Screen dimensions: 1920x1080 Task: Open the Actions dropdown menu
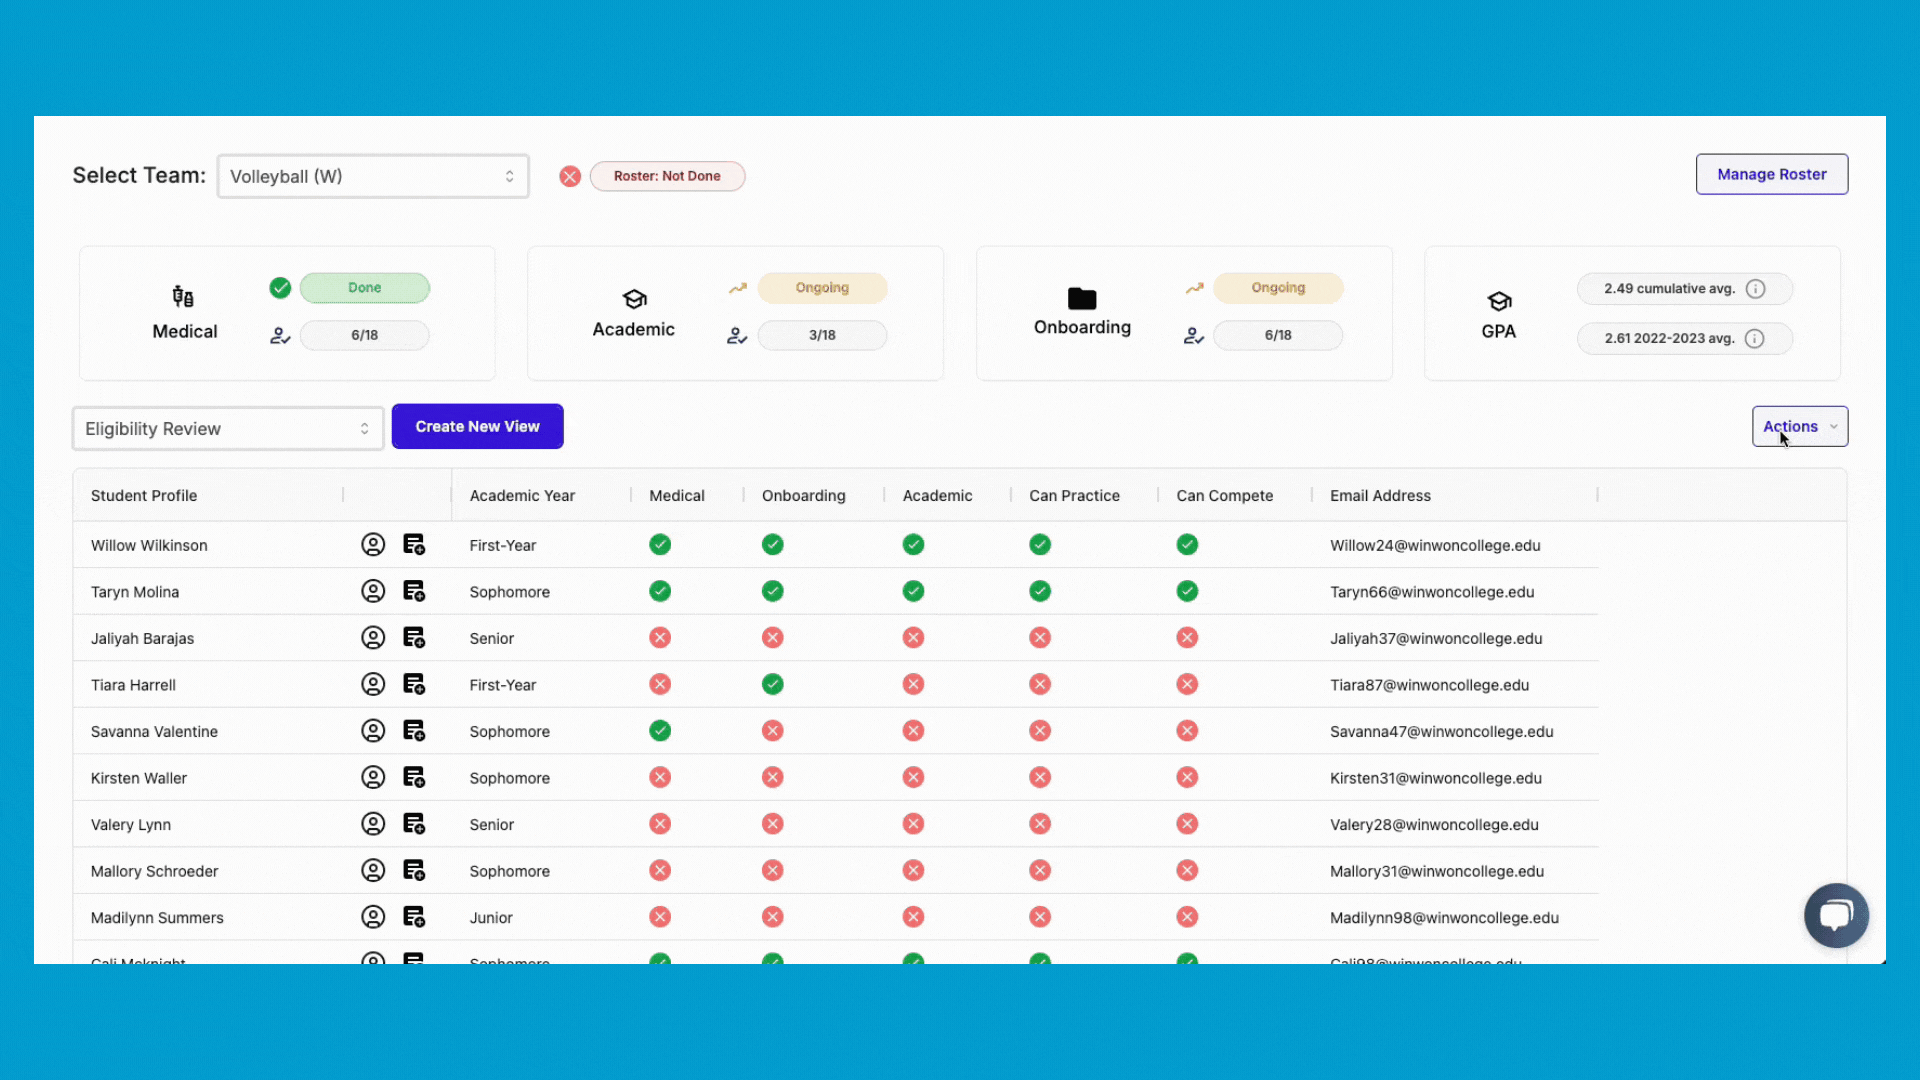(x=1799, y=427)
